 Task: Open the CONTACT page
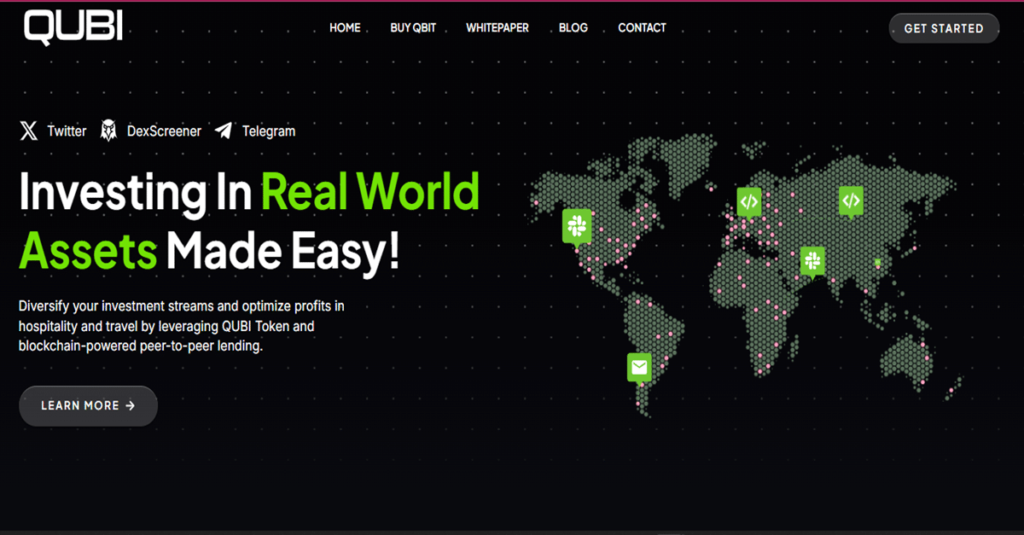click(x=642, y=28)
